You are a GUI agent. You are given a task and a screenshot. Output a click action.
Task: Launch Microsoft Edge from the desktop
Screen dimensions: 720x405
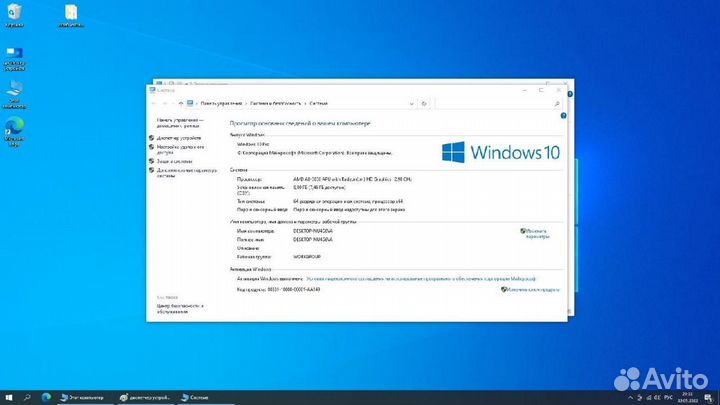(14, 132)
